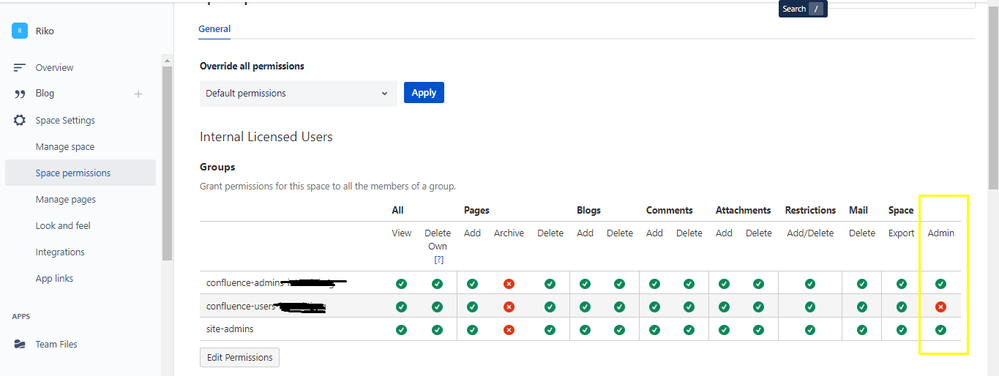Viewport: 999px width, 376px height.
Task: Open Integrations in Space Settings
Action: pos(60,252)
